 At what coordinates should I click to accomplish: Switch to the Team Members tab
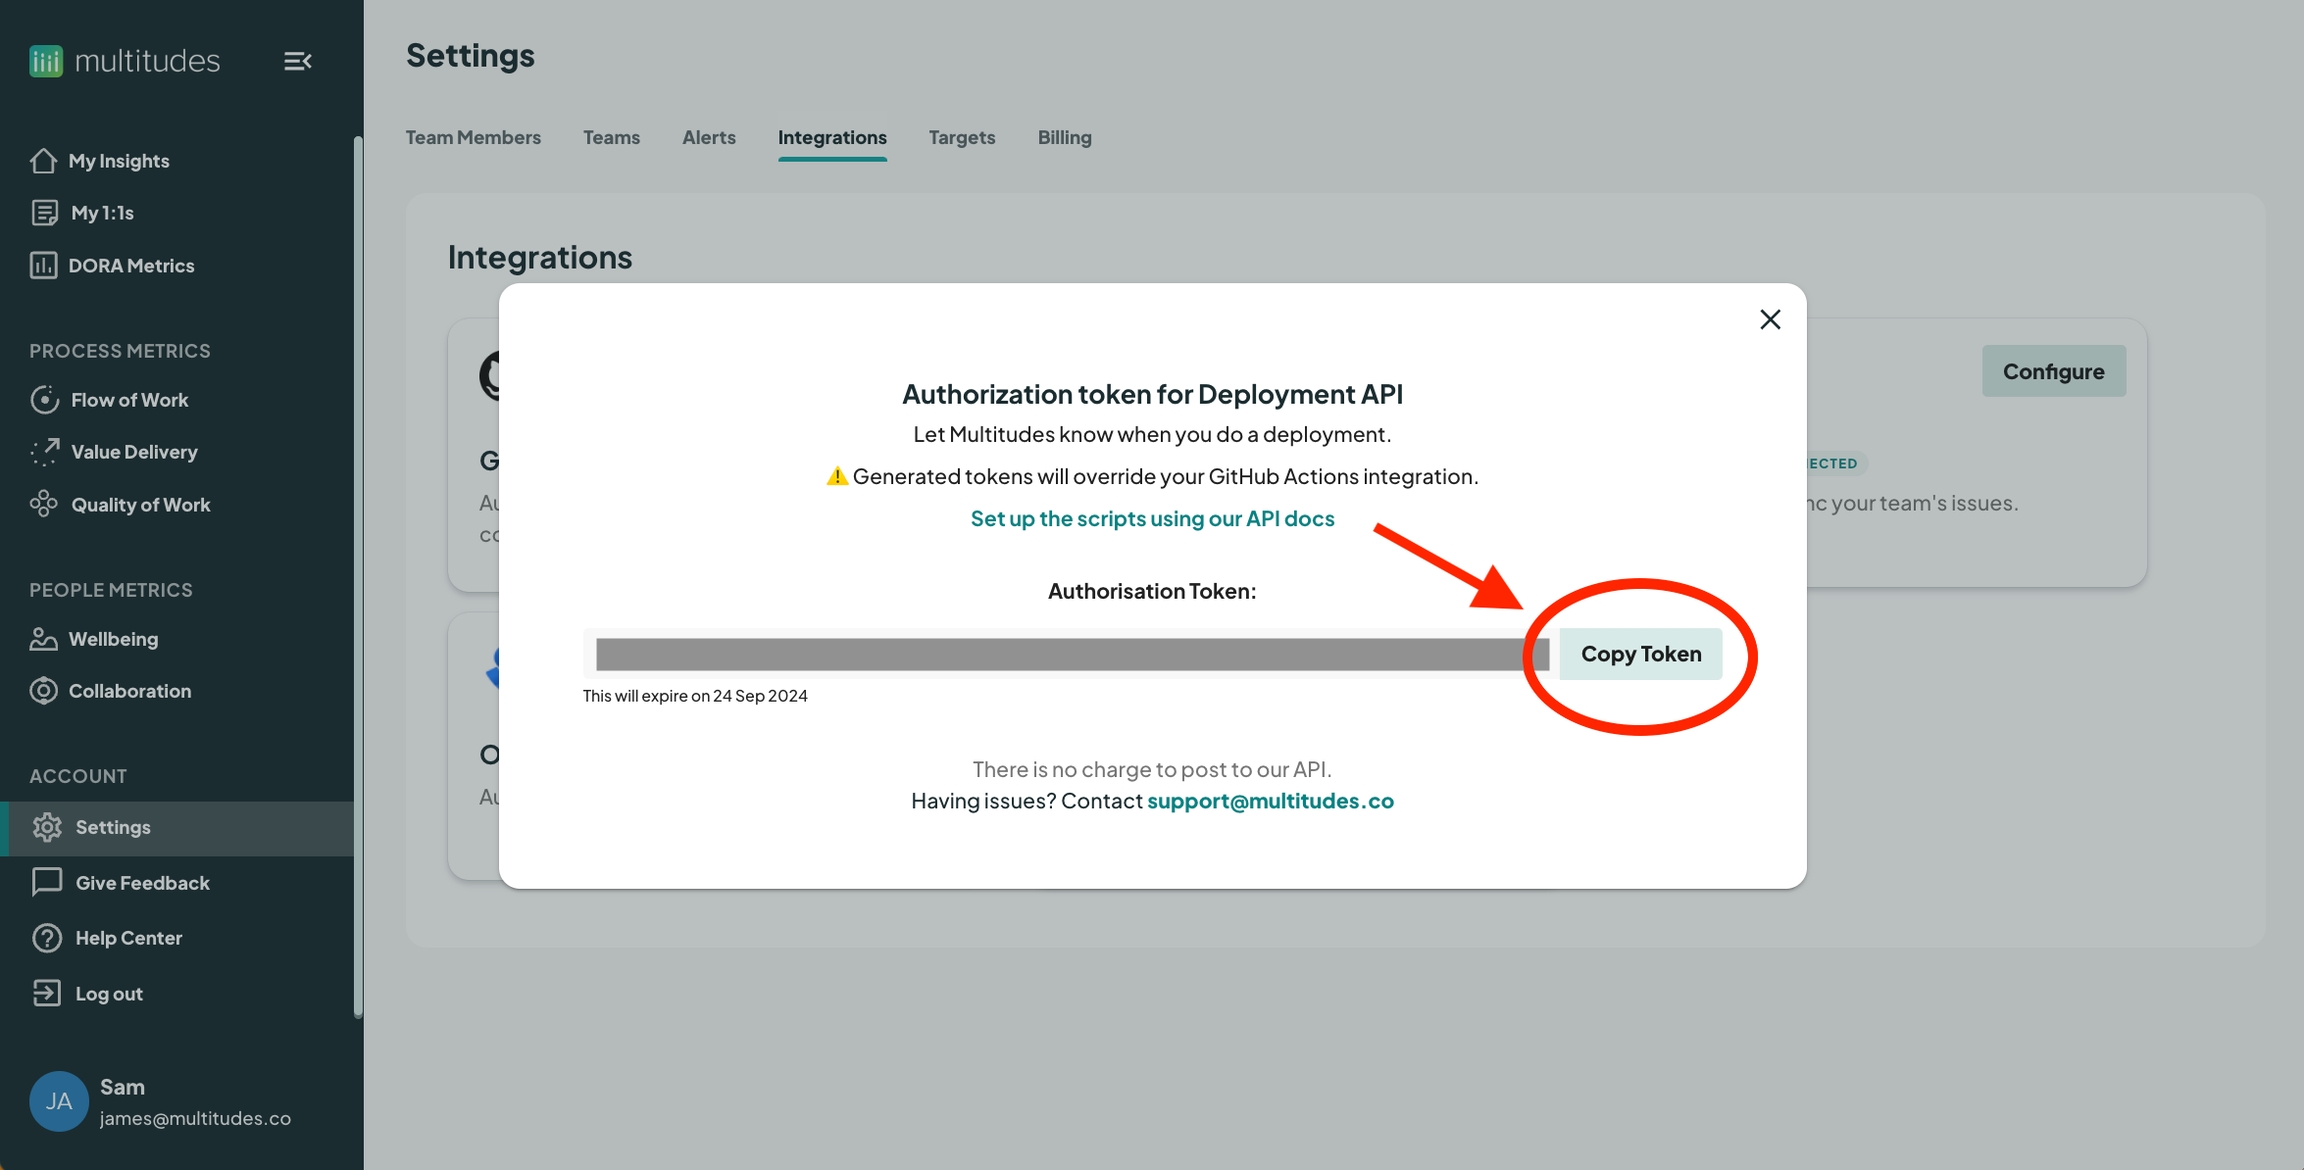tap(473, 137)
